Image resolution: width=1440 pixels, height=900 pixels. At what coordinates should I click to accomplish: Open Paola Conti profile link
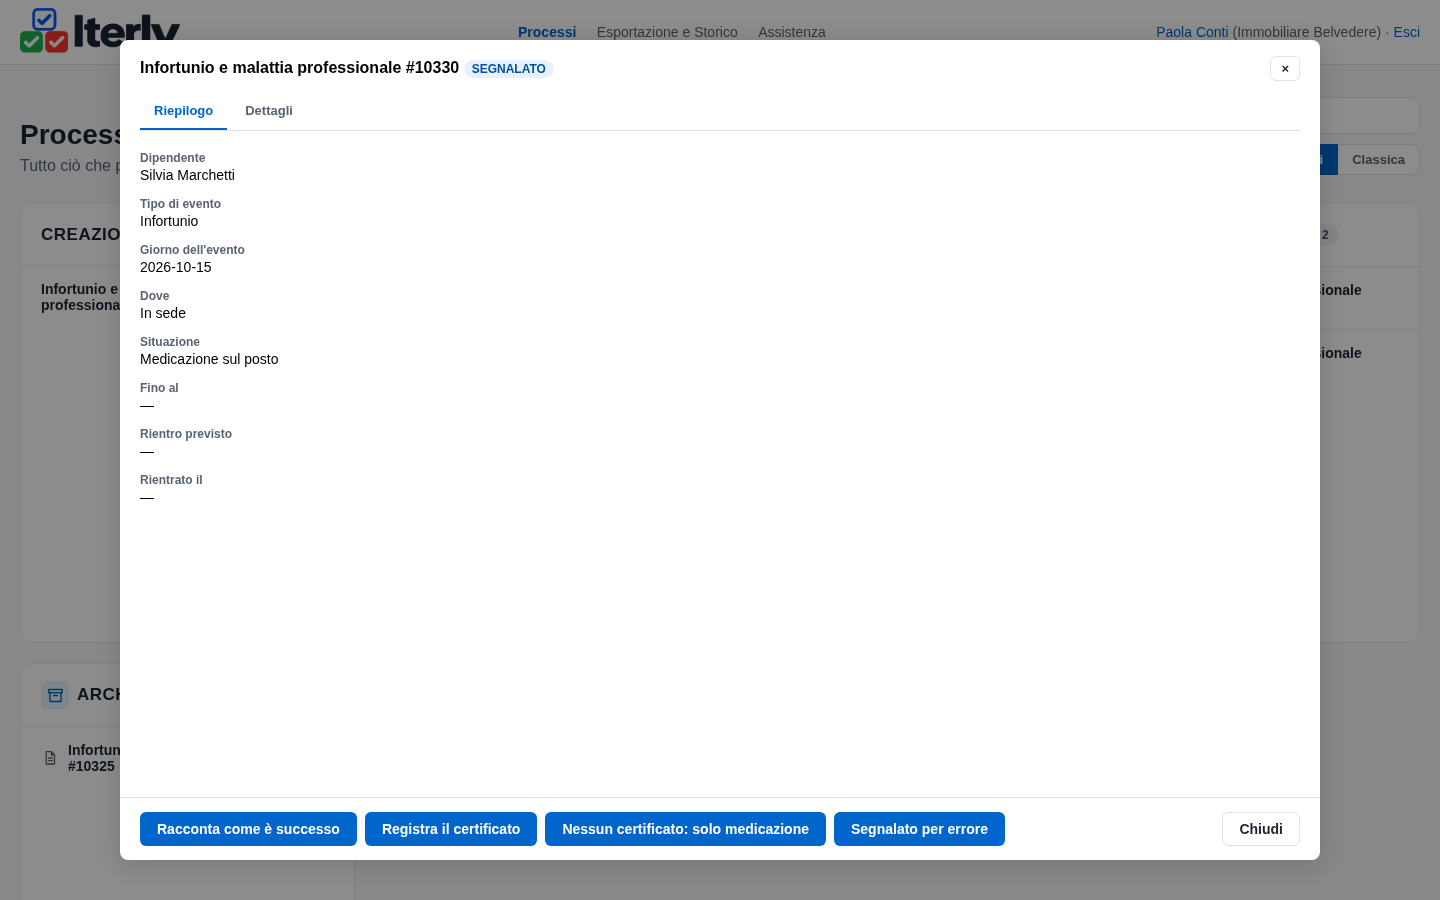click(x=1192, y=32)
